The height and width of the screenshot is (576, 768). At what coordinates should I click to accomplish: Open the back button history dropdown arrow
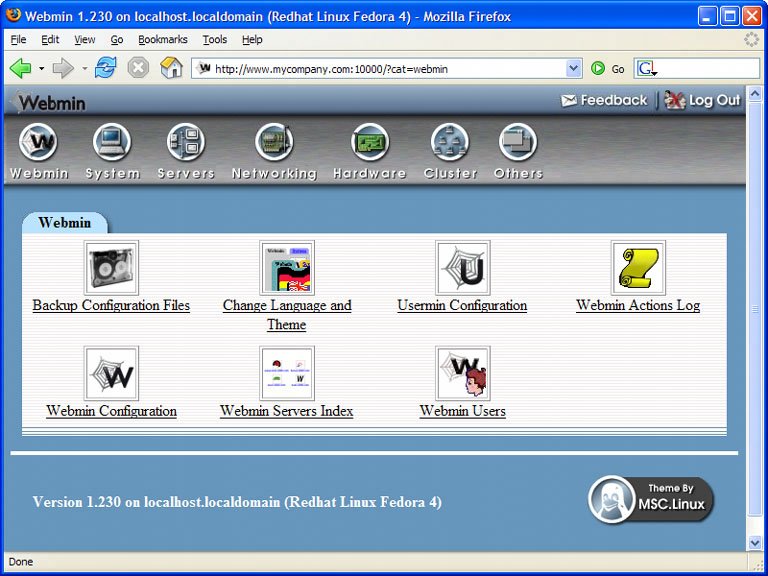(41, 69)
